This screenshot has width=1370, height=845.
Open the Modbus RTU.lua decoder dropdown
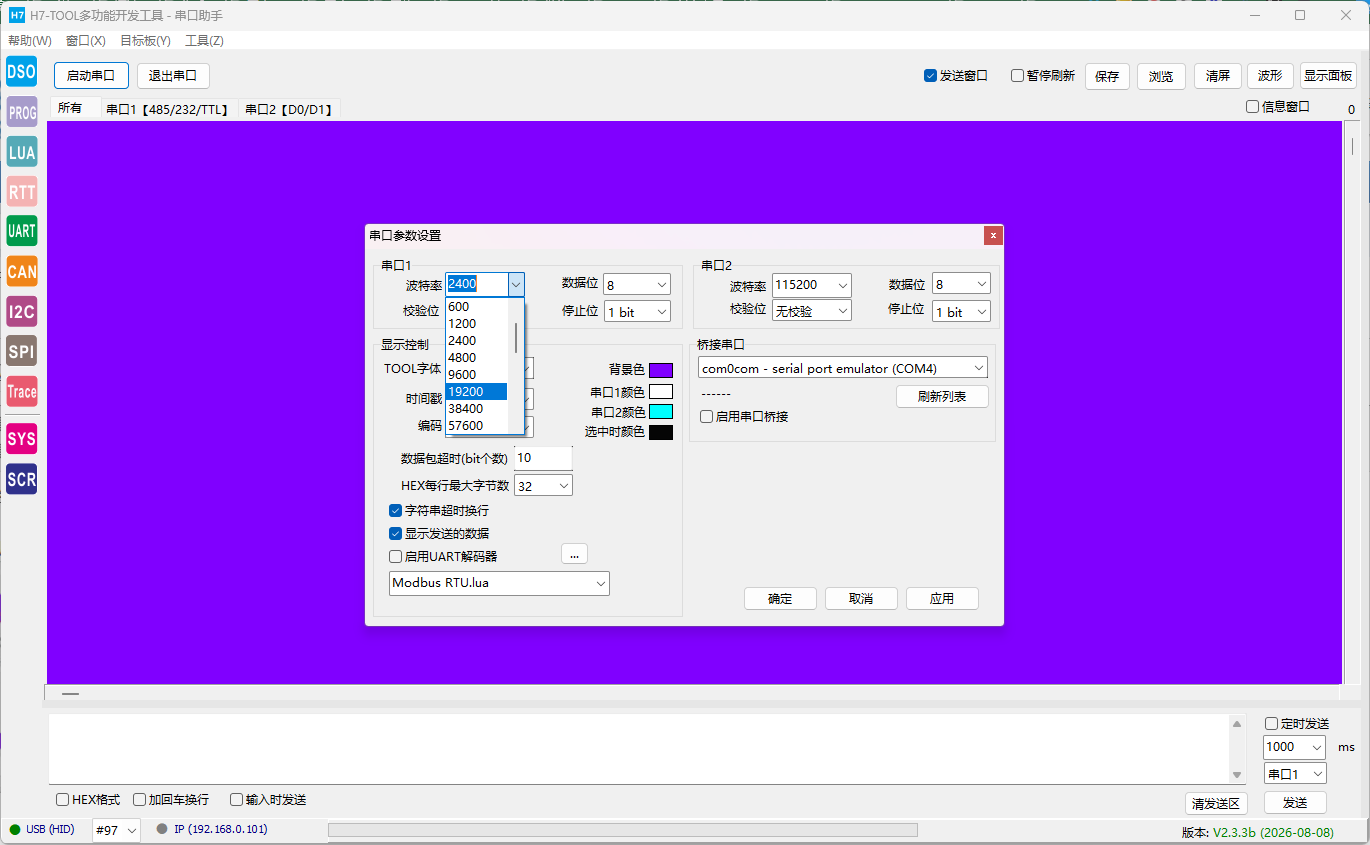coord(499,583)
